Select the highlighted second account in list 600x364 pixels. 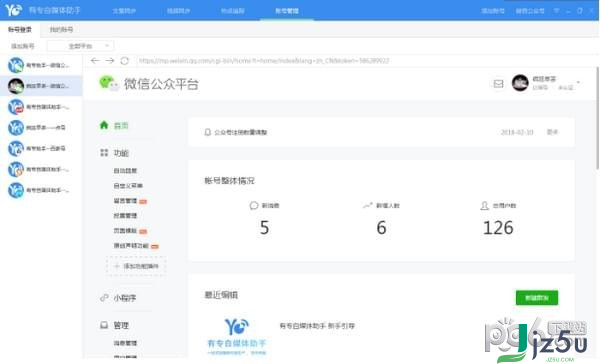41,86
